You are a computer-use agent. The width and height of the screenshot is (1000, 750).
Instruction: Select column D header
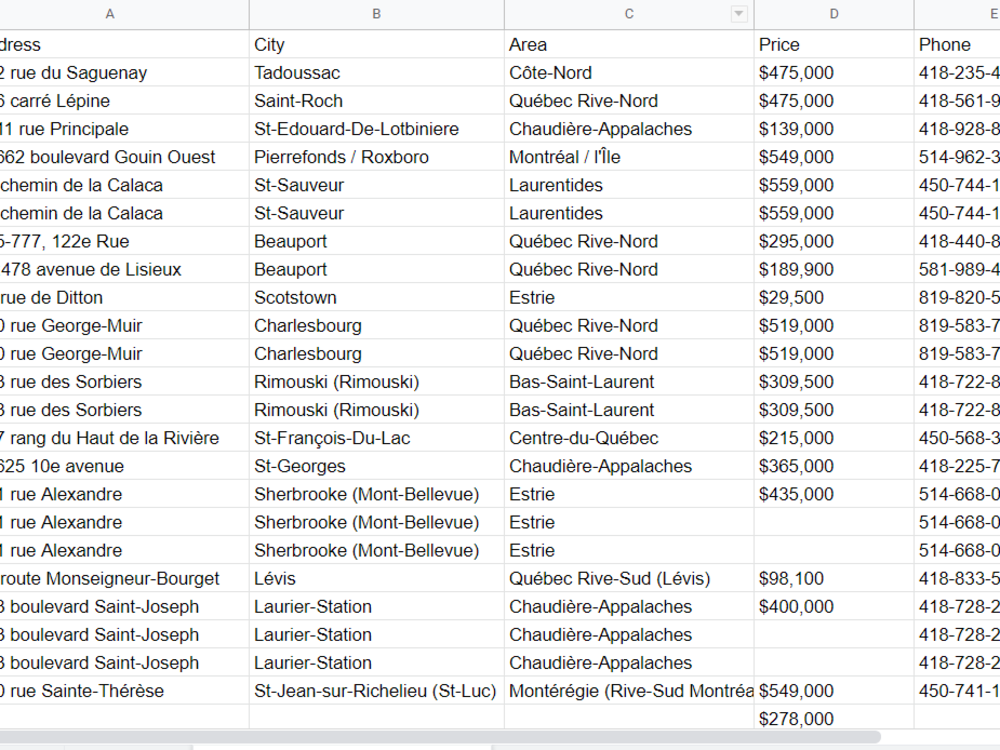(834, 14)
